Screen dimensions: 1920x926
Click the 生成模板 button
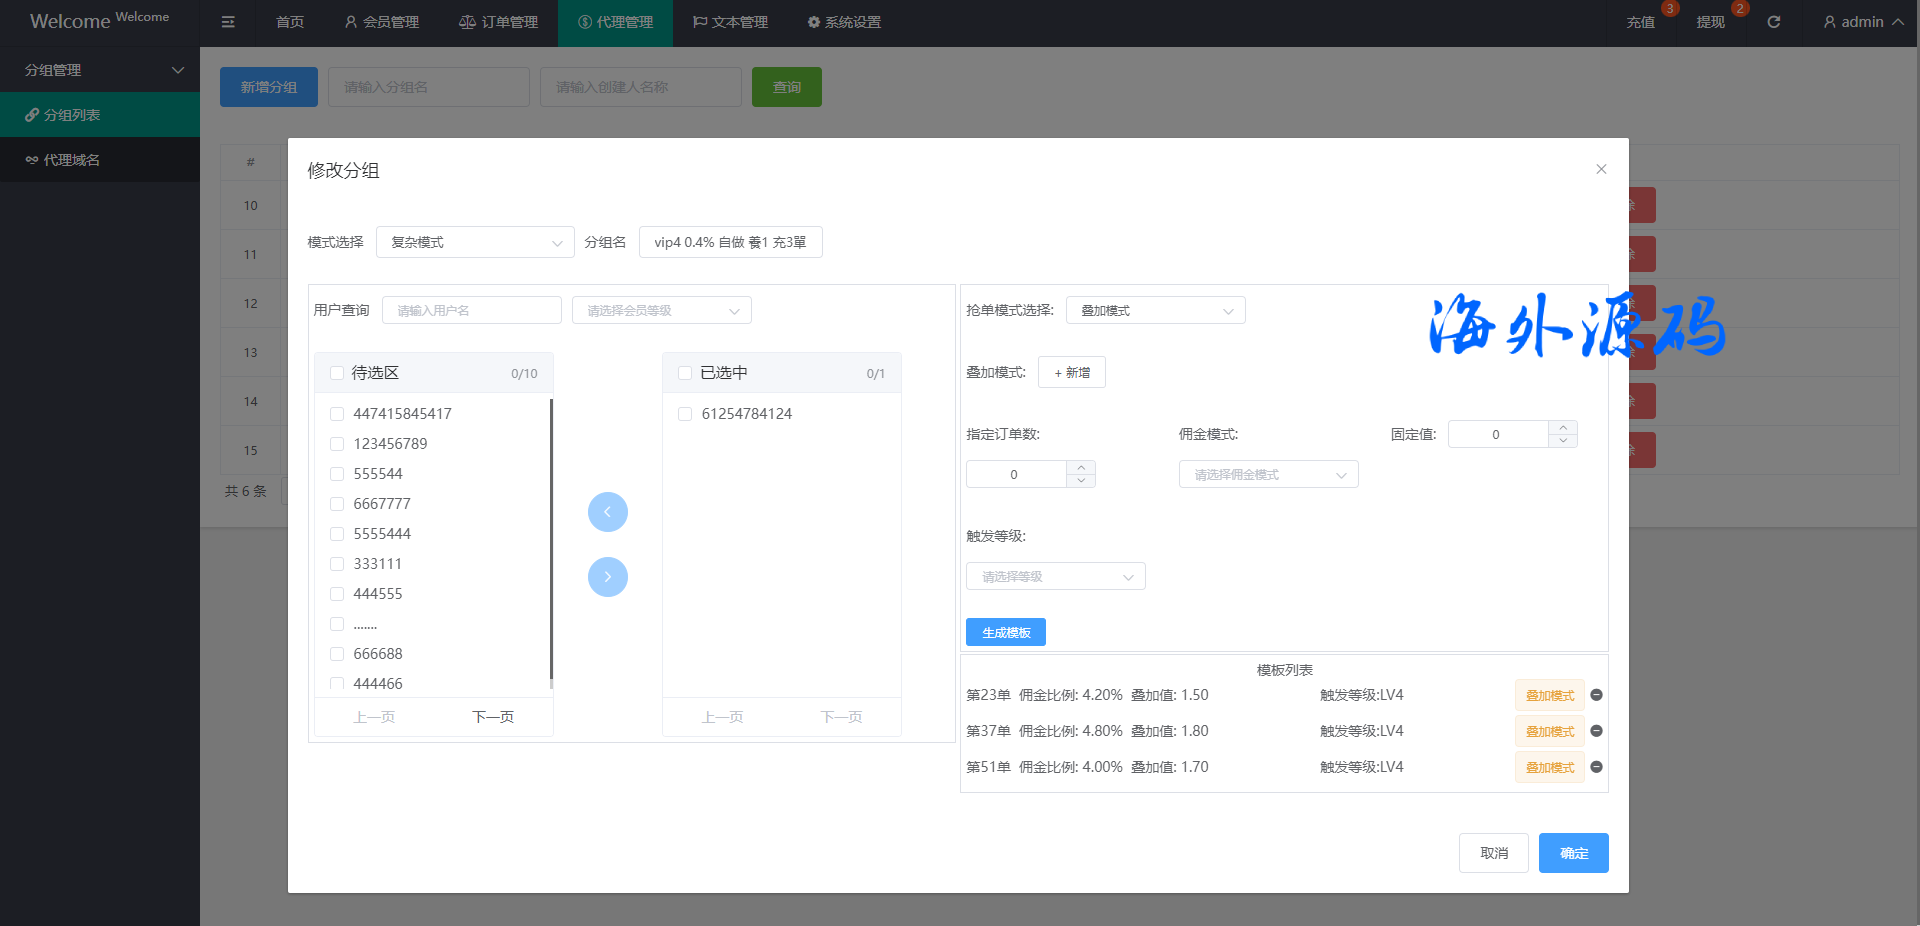(x=1005, y=632)
